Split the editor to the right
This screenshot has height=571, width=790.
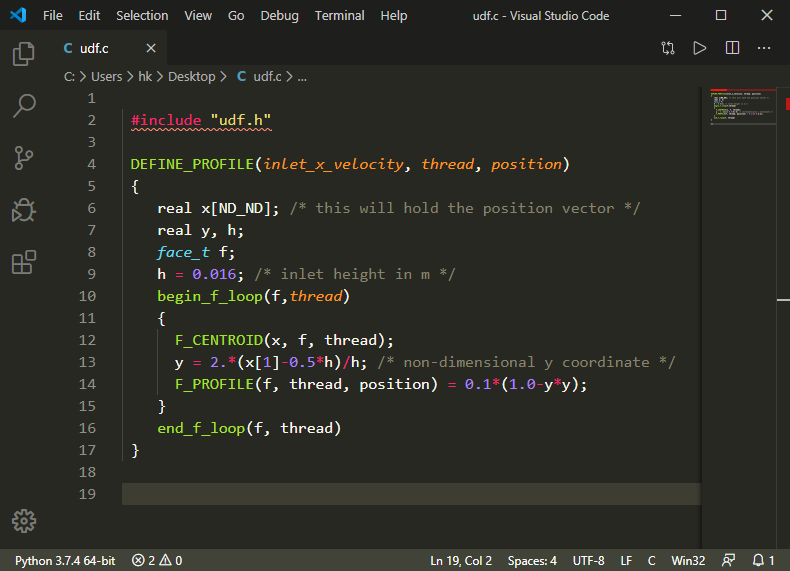pos(732,48)
